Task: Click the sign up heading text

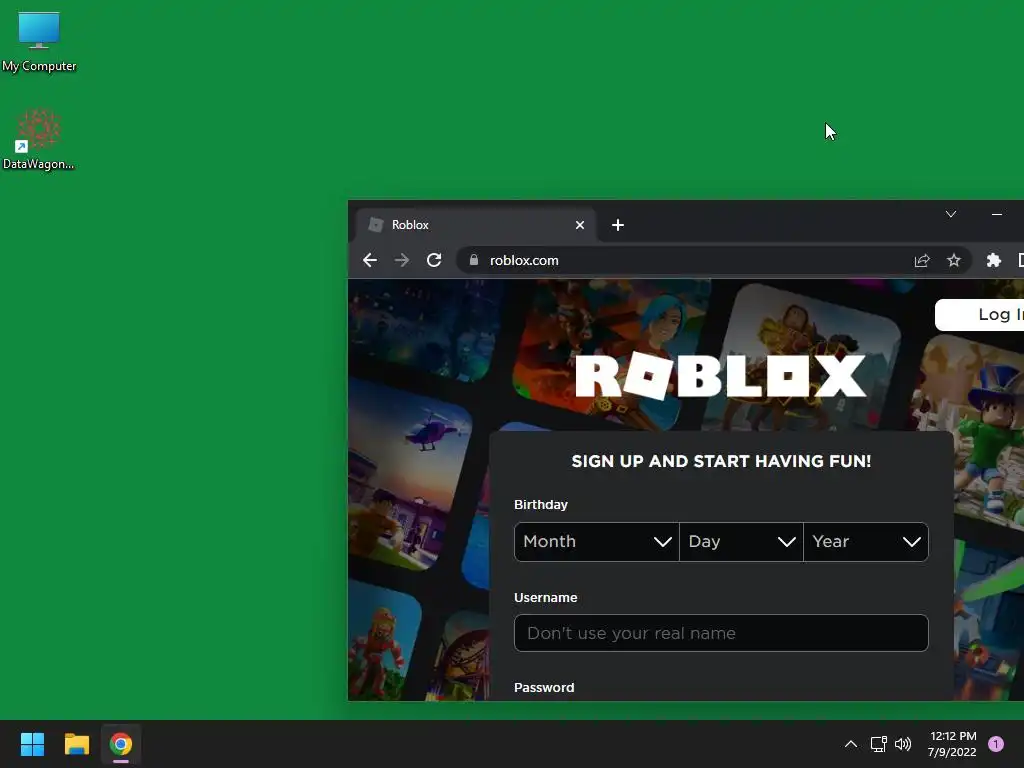Action: coord(721,461)
